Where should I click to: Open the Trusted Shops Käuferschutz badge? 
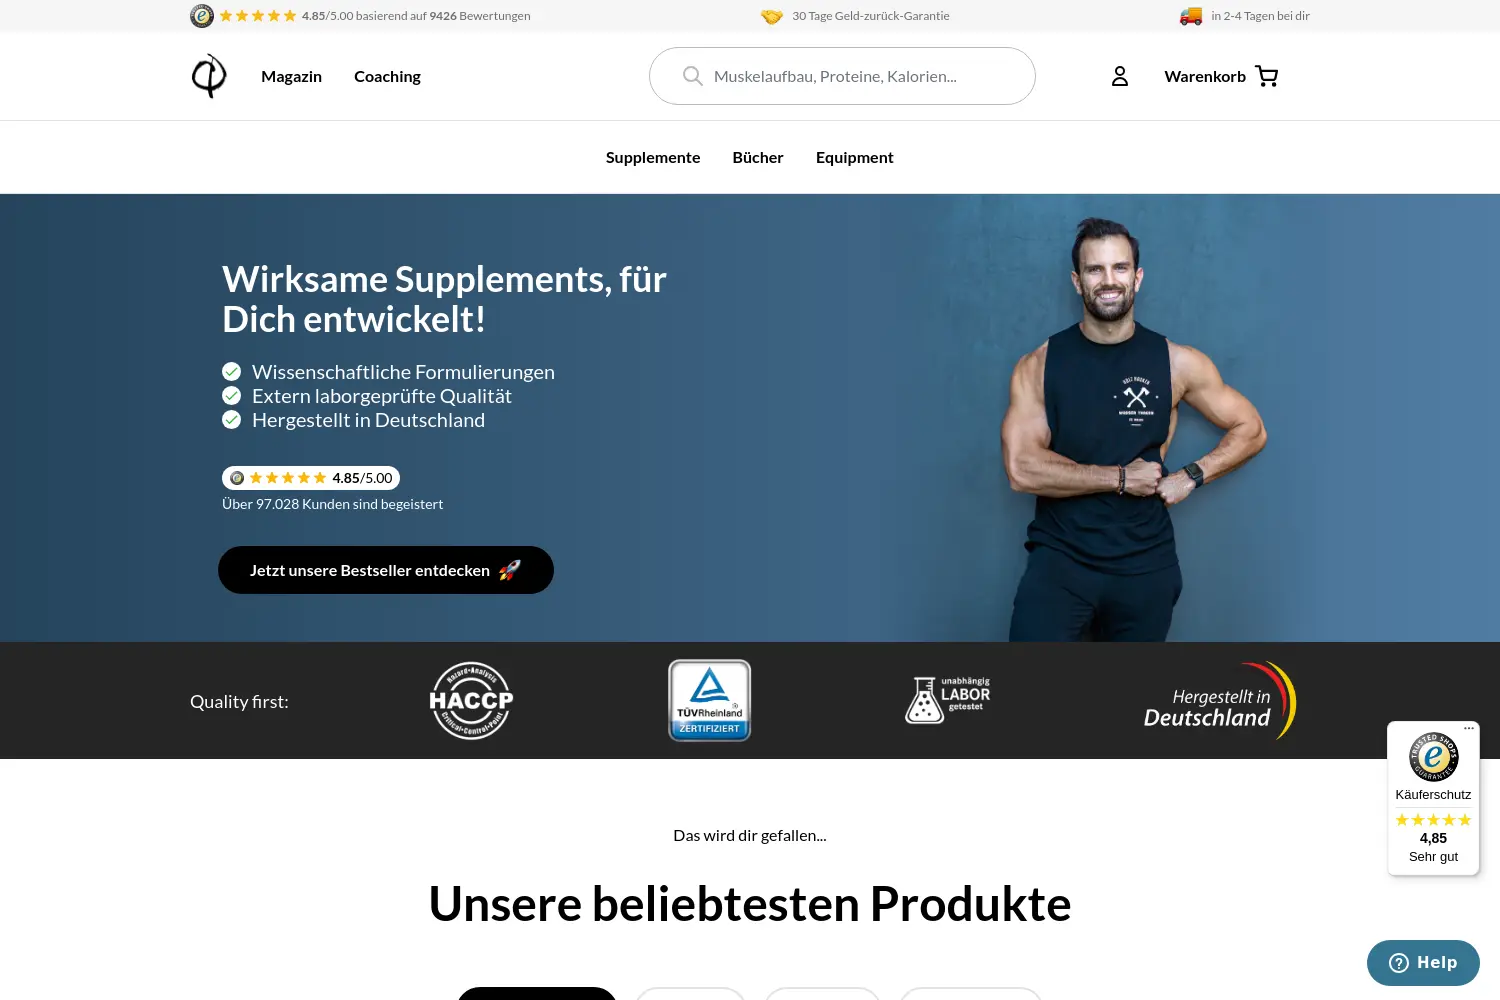pyautogui.click(x=1433, y=799)
